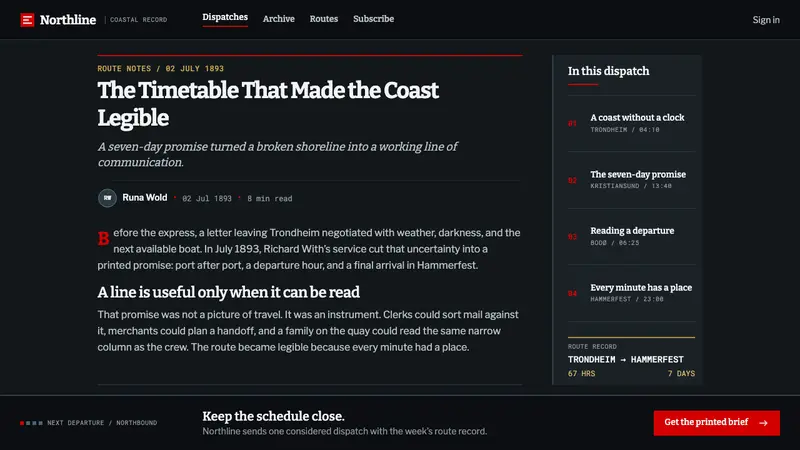Click the 'TRONDHEIM → HAMMERFEST' route record

click(x=626, y=360)
